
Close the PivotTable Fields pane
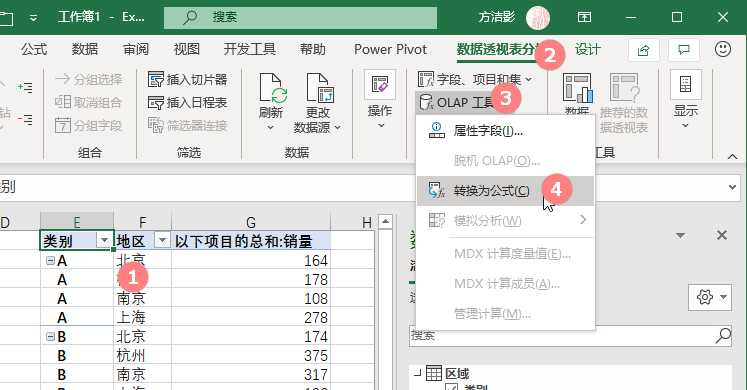pyautogui.click(x=722, y=235)
